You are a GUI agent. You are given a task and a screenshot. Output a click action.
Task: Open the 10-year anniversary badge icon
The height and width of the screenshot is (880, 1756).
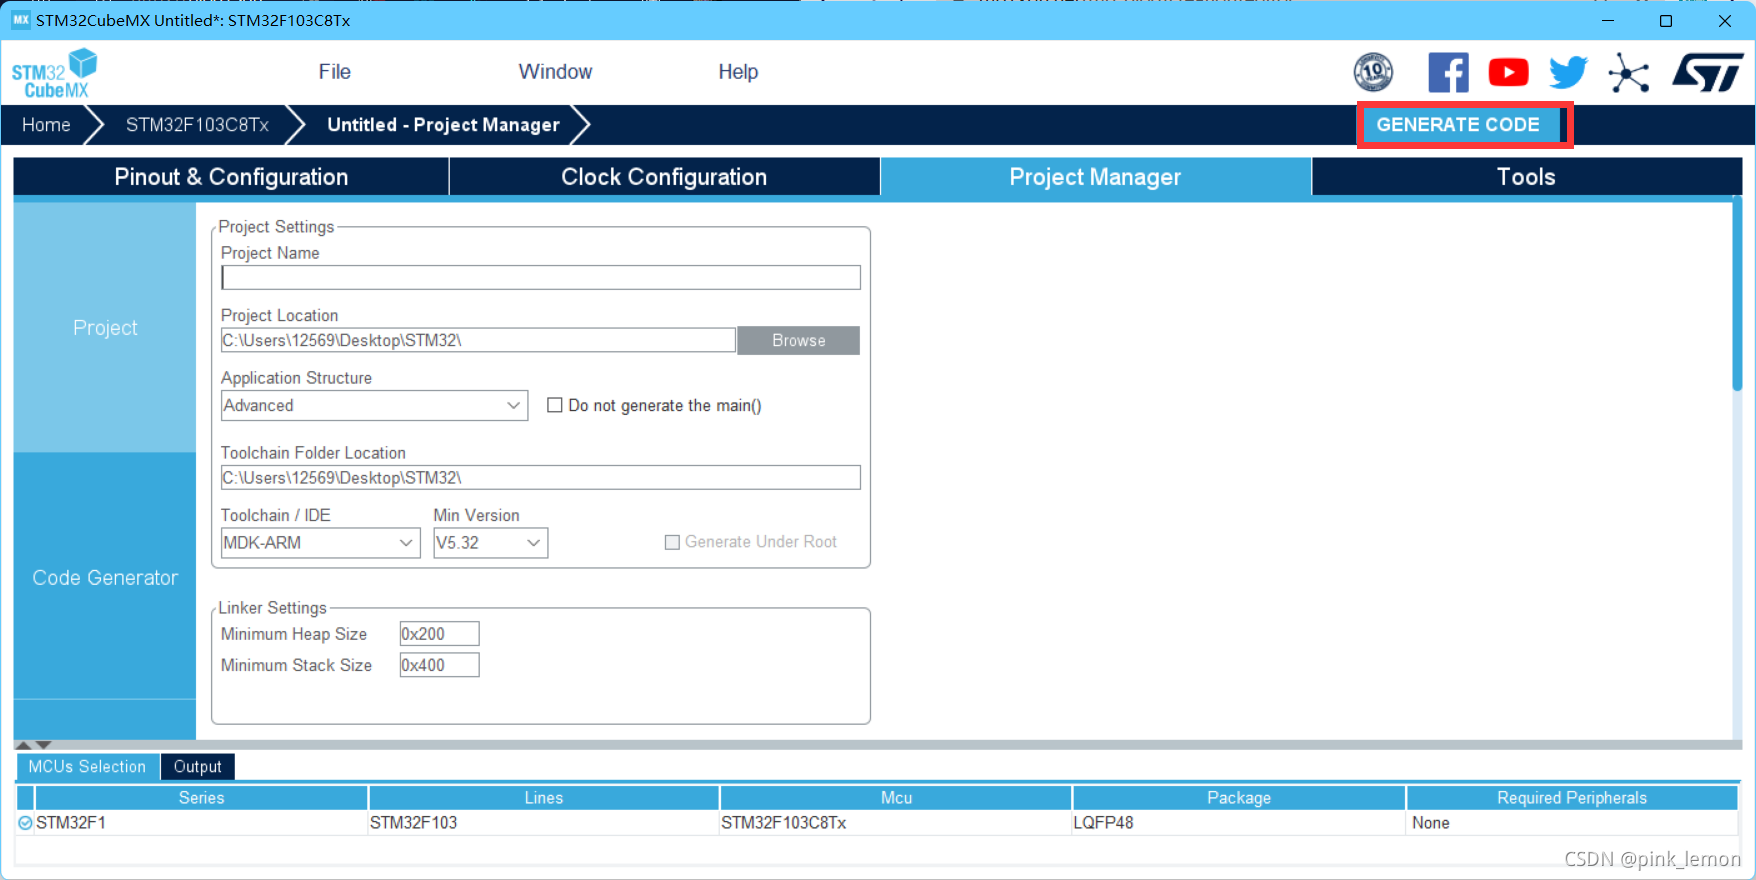(1373, 72)
